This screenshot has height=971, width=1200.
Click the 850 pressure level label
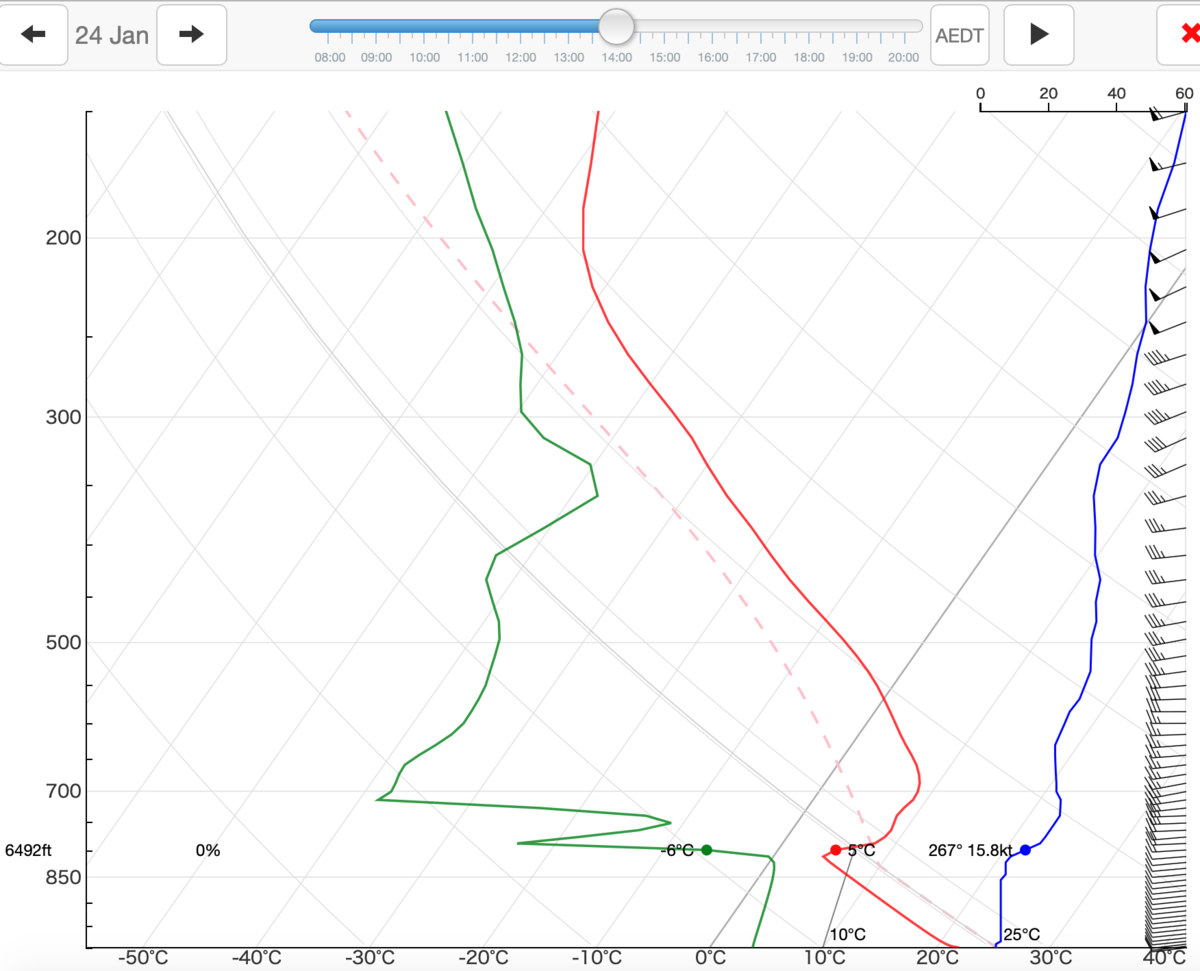pyautogui.click(x=64, y=877)
